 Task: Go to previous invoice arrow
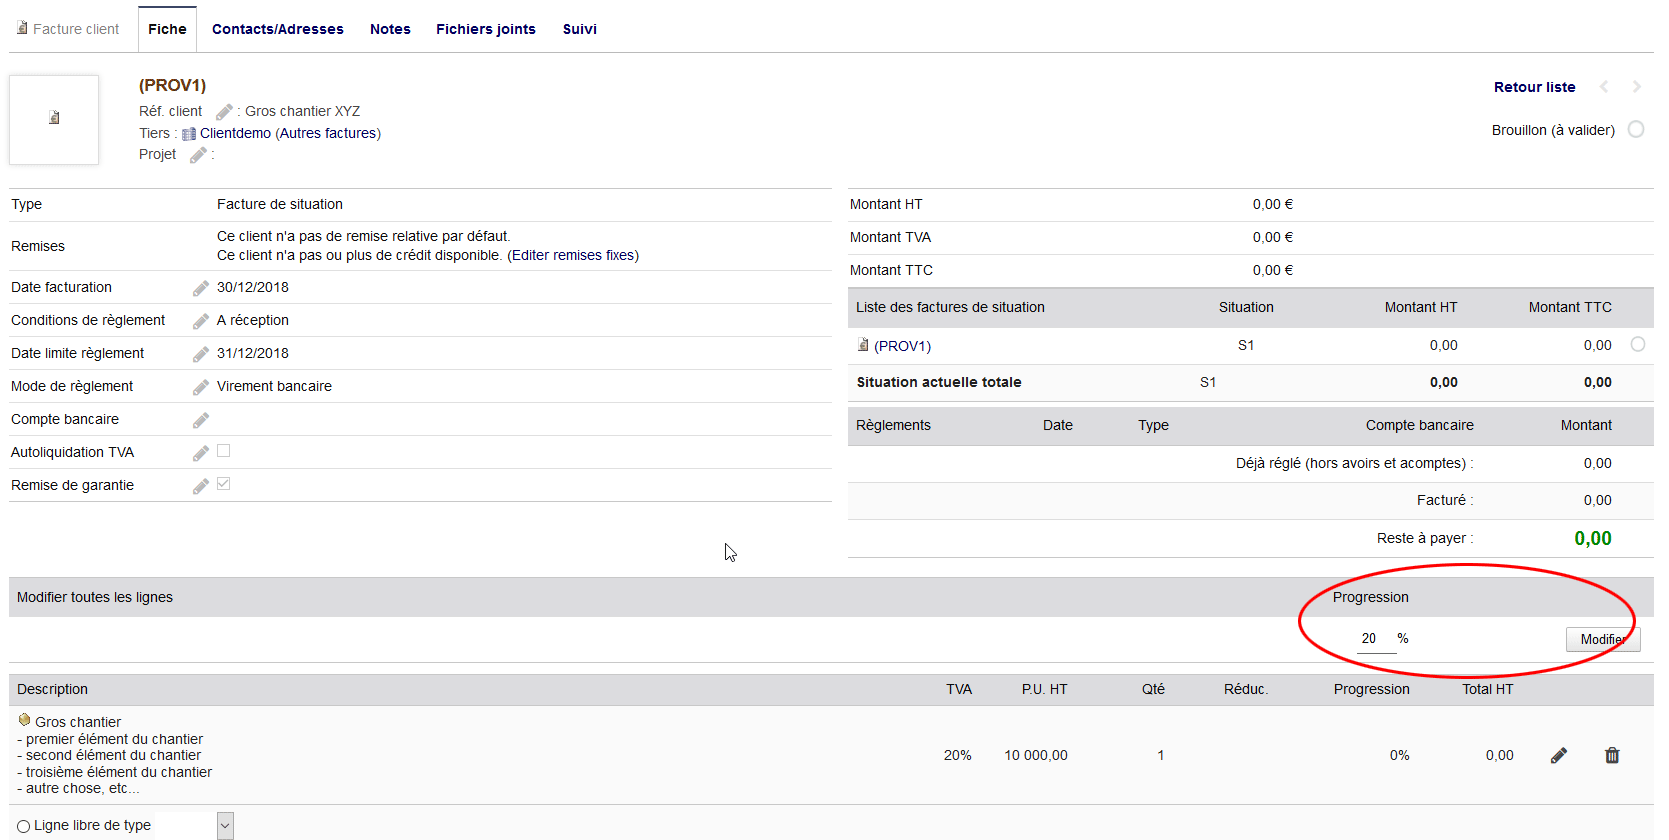pyautogui.click(x=1604, y=87)
